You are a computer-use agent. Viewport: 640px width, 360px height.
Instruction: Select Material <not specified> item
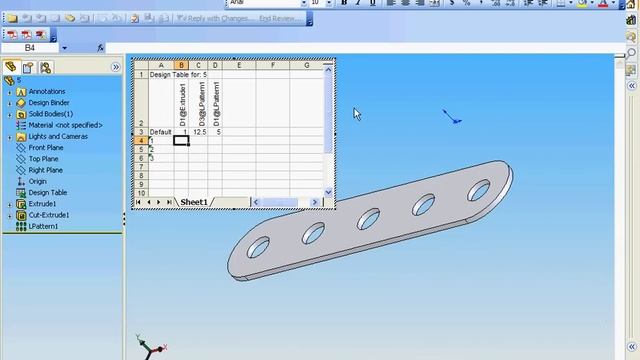(x=65, y=125)
